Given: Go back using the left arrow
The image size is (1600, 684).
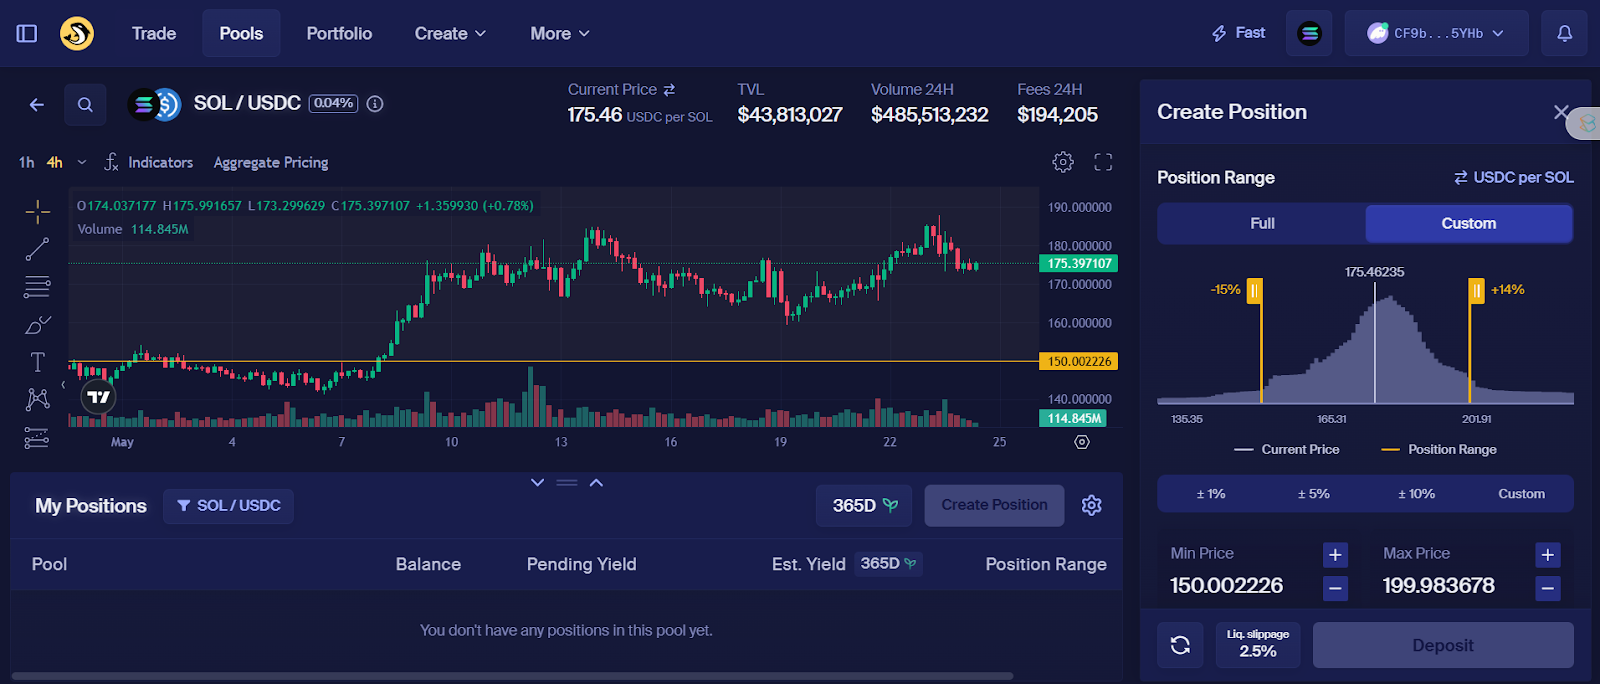Looking at the screenshot, I should tap(37, 104).
